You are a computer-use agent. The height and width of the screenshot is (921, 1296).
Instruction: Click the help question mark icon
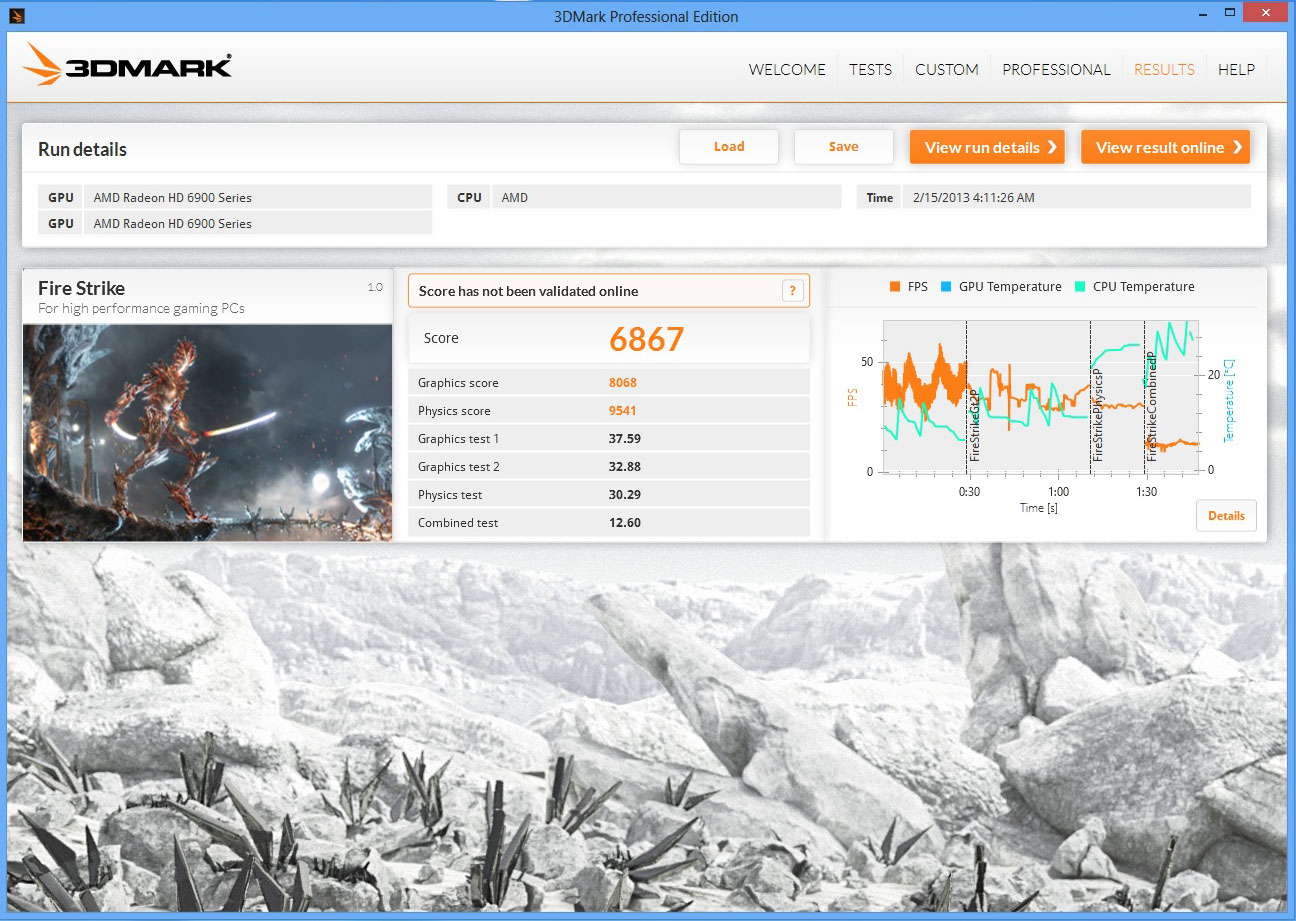[x=792, y=291]
